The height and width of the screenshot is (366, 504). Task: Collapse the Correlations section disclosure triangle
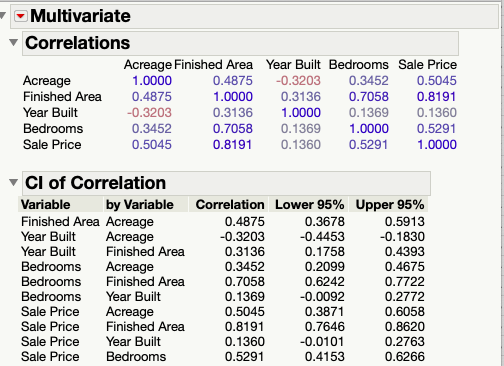tap(13, 43)
